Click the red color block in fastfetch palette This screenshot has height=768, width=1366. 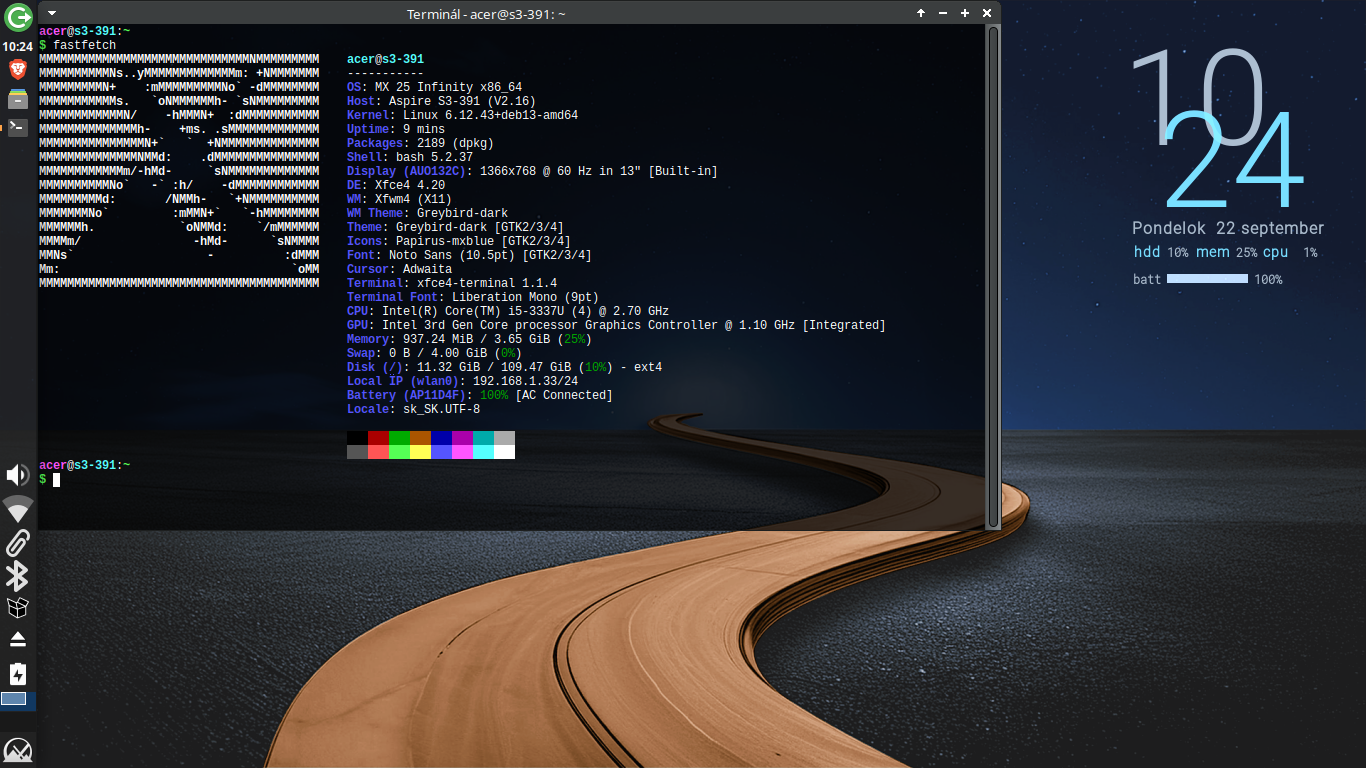pos(378,438)
